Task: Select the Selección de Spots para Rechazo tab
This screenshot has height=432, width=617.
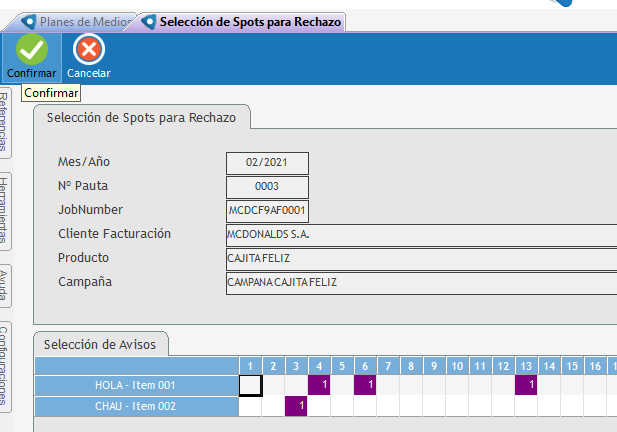Action: [250, 21]
